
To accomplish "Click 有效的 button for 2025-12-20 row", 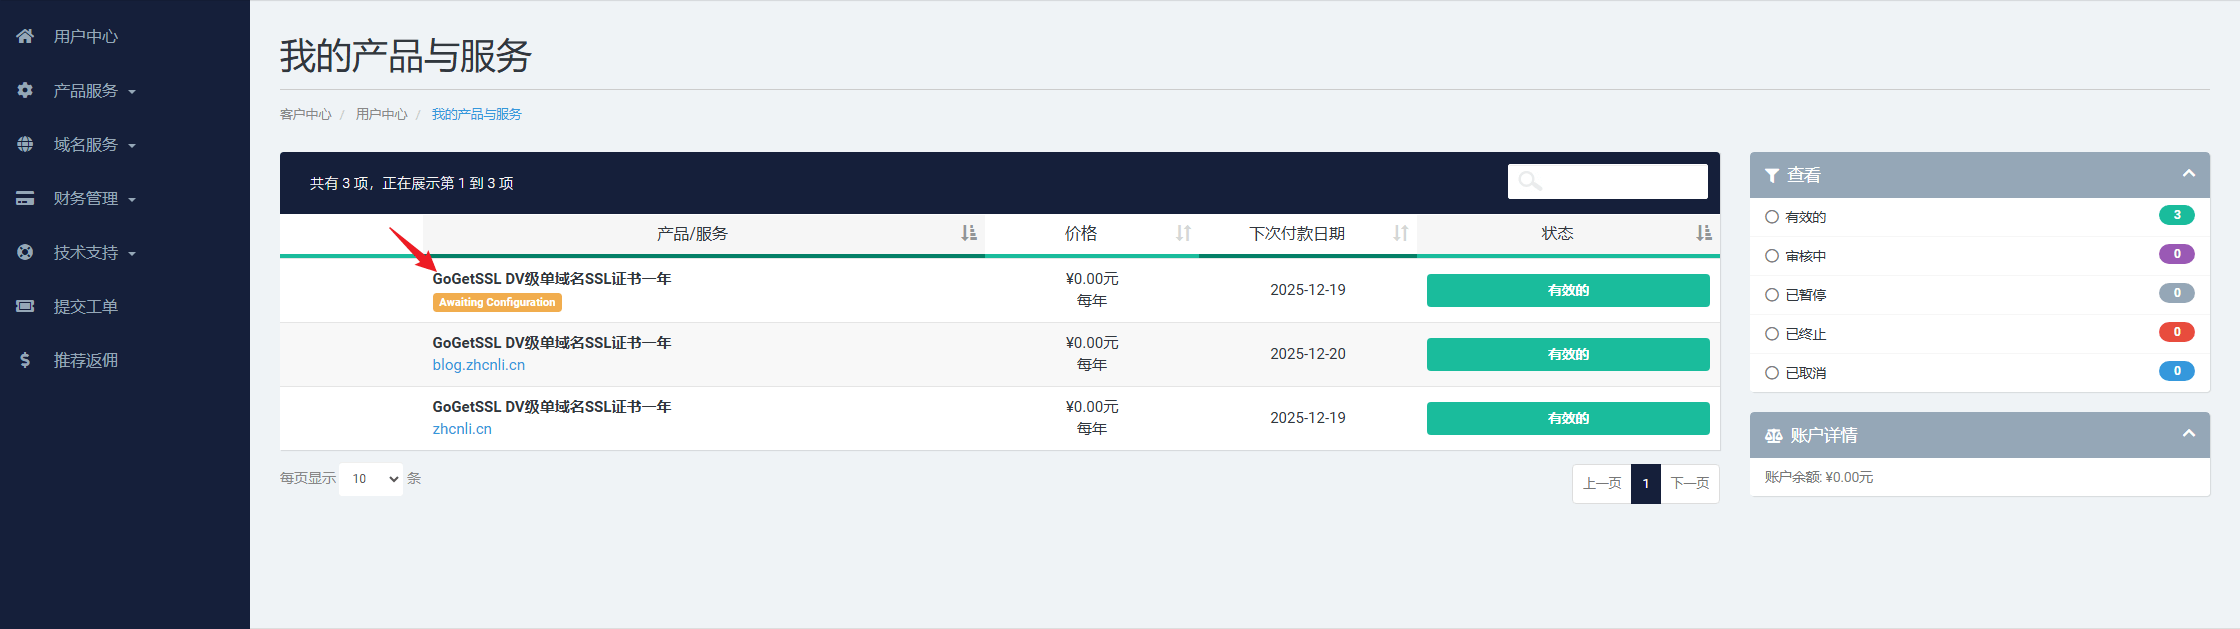I will [x=1568, y=354].
